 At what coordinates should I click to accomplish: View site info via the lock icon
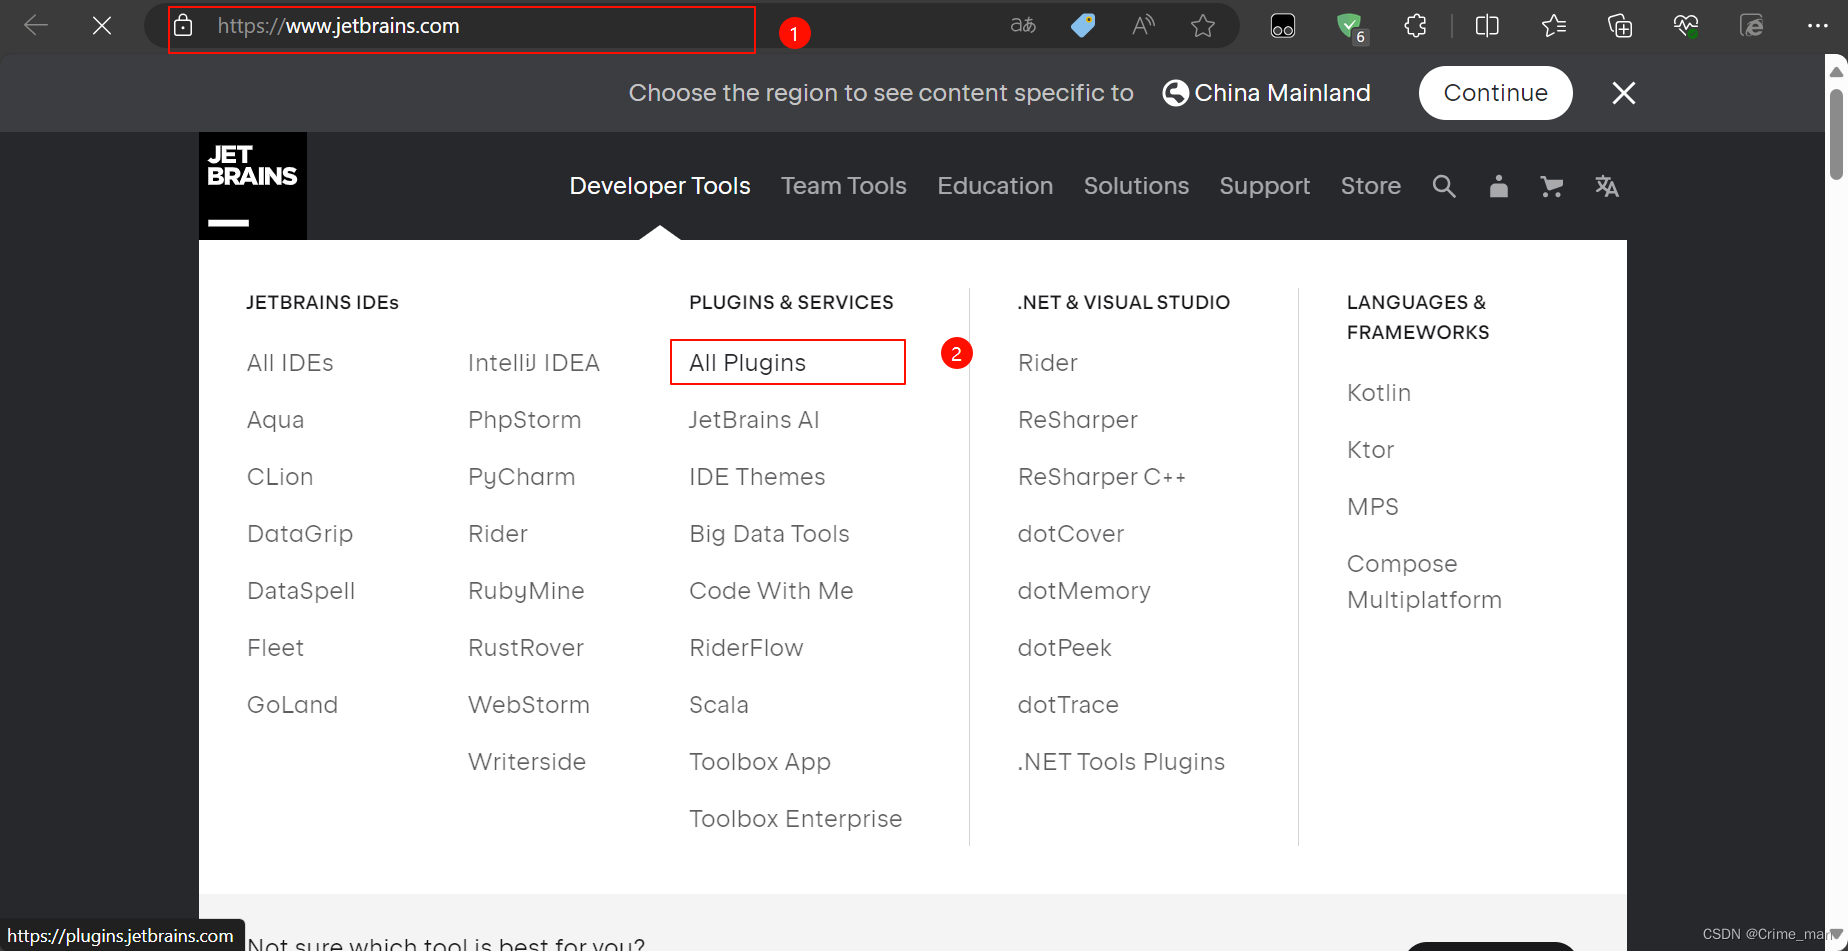pos(183,26)
